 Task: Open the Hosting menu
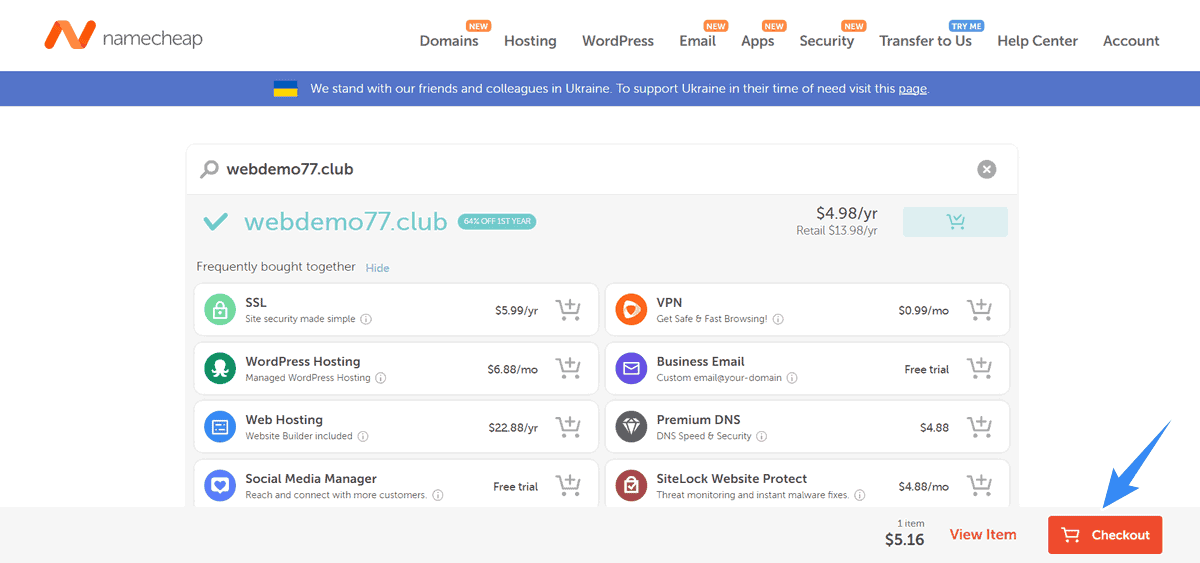(x=530, y=41)
